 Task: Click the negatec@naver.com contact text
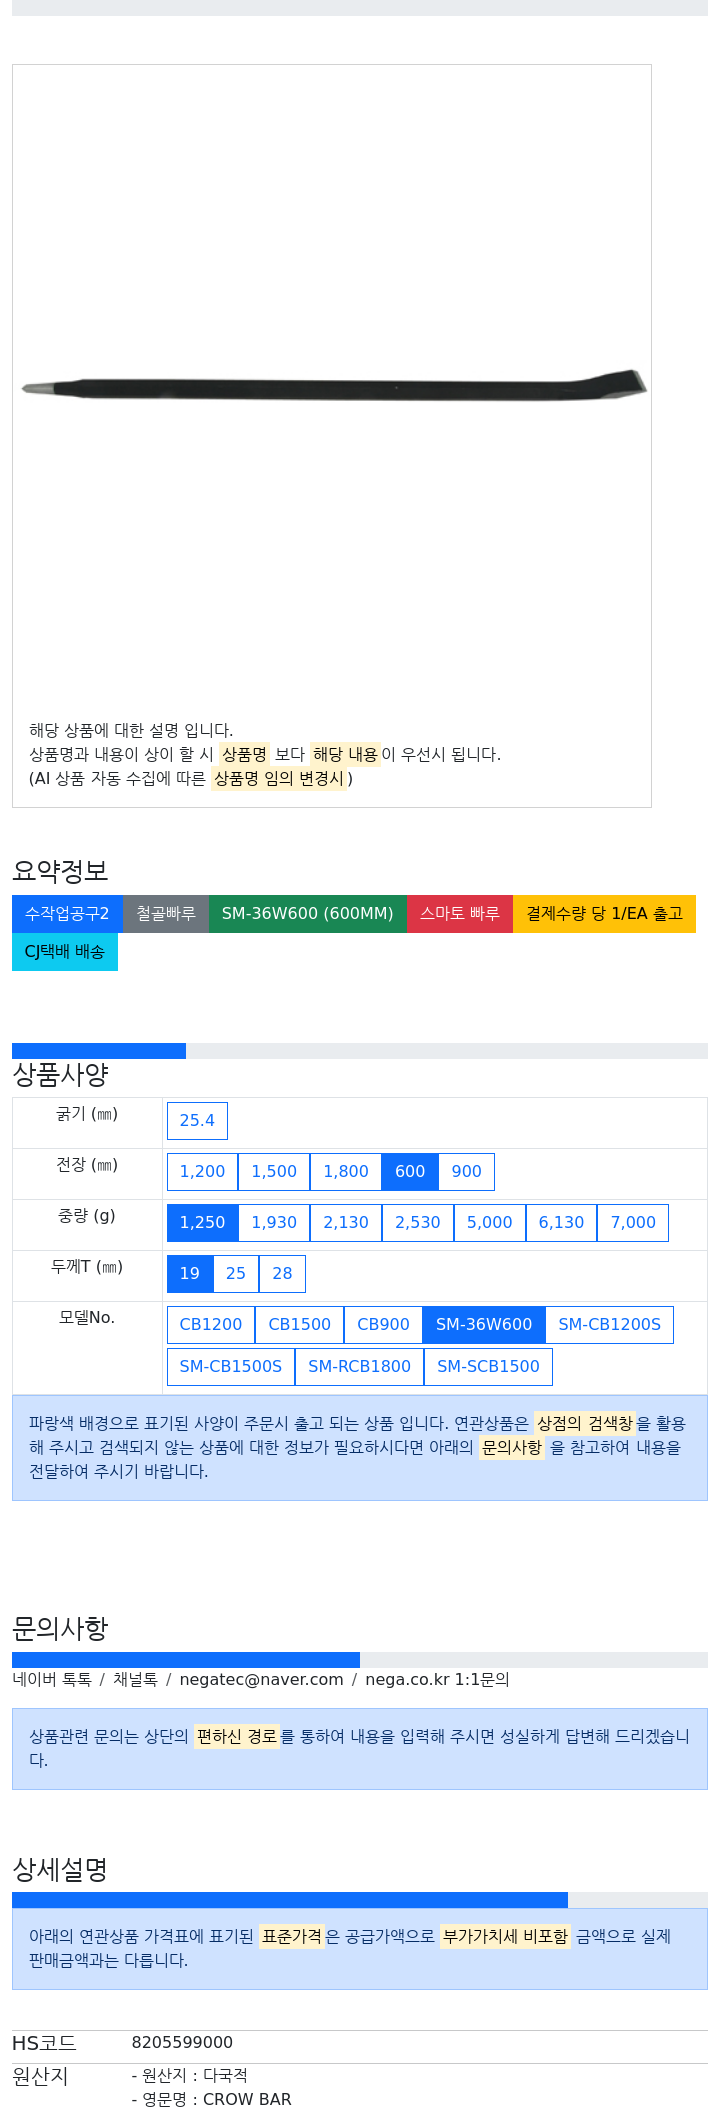pyautogui.click(x=261, y=1680)
